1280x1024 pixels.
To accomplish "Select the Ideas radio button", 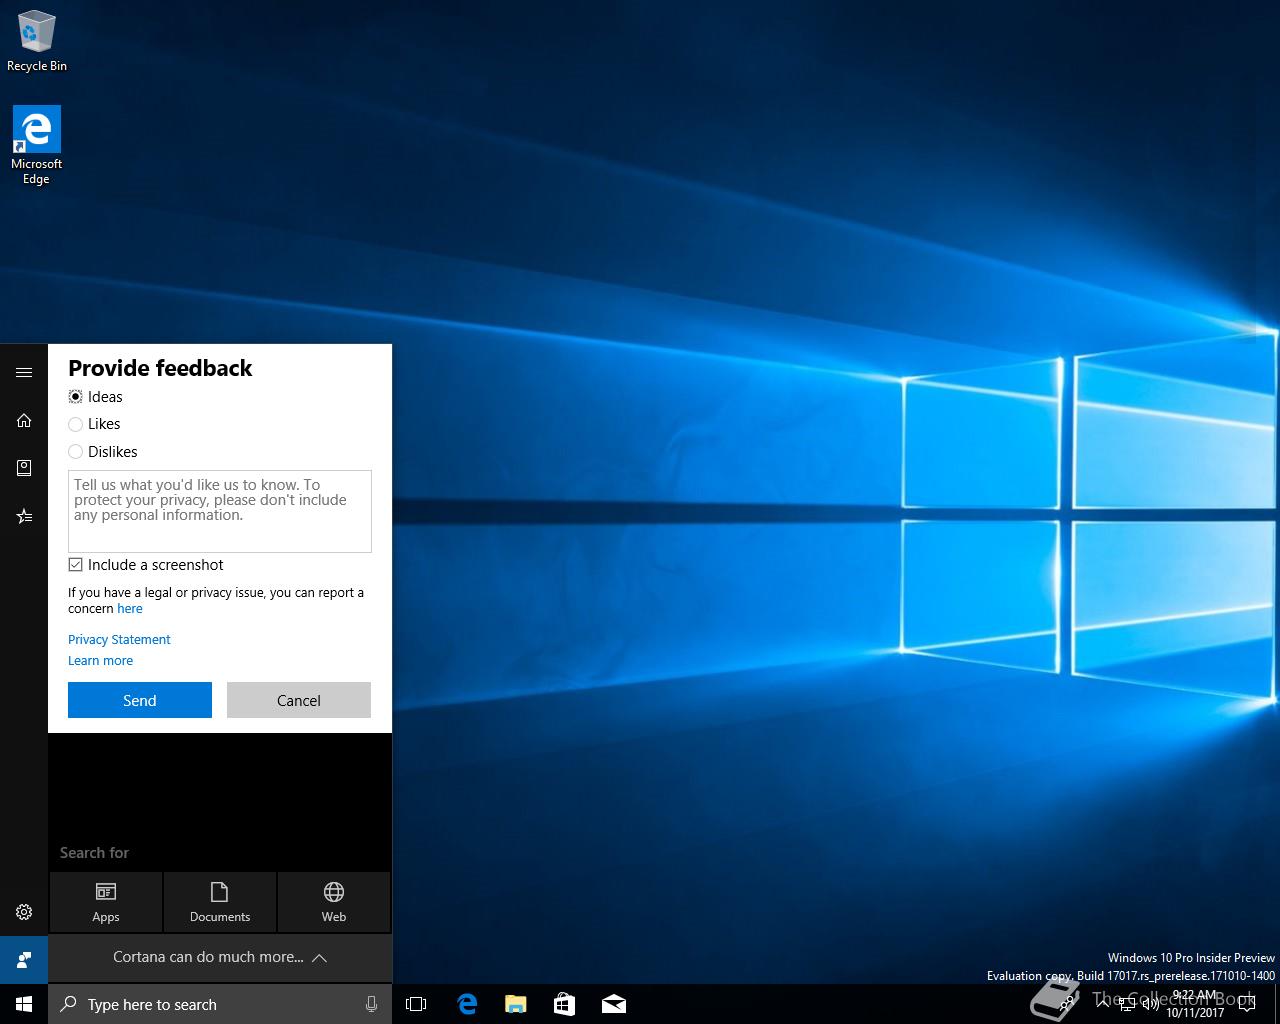I will (75, 397).
